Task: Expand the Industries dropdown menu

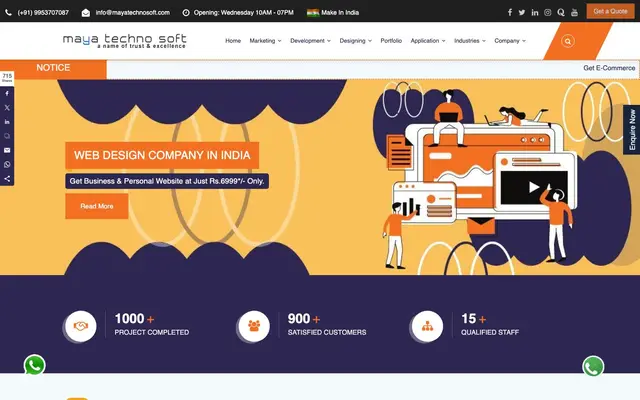Action: 470,41
